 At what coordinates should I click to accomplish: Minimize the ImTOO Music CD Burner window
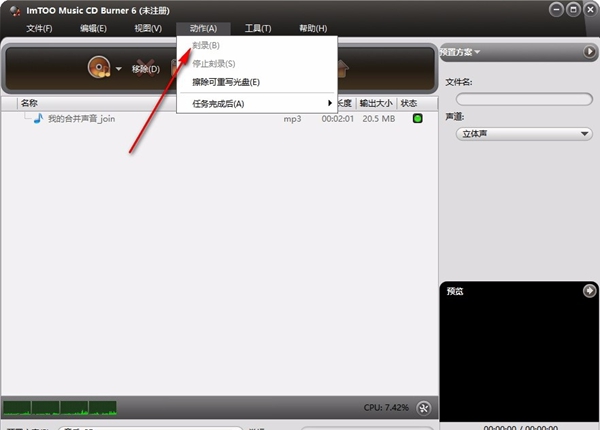556,10
